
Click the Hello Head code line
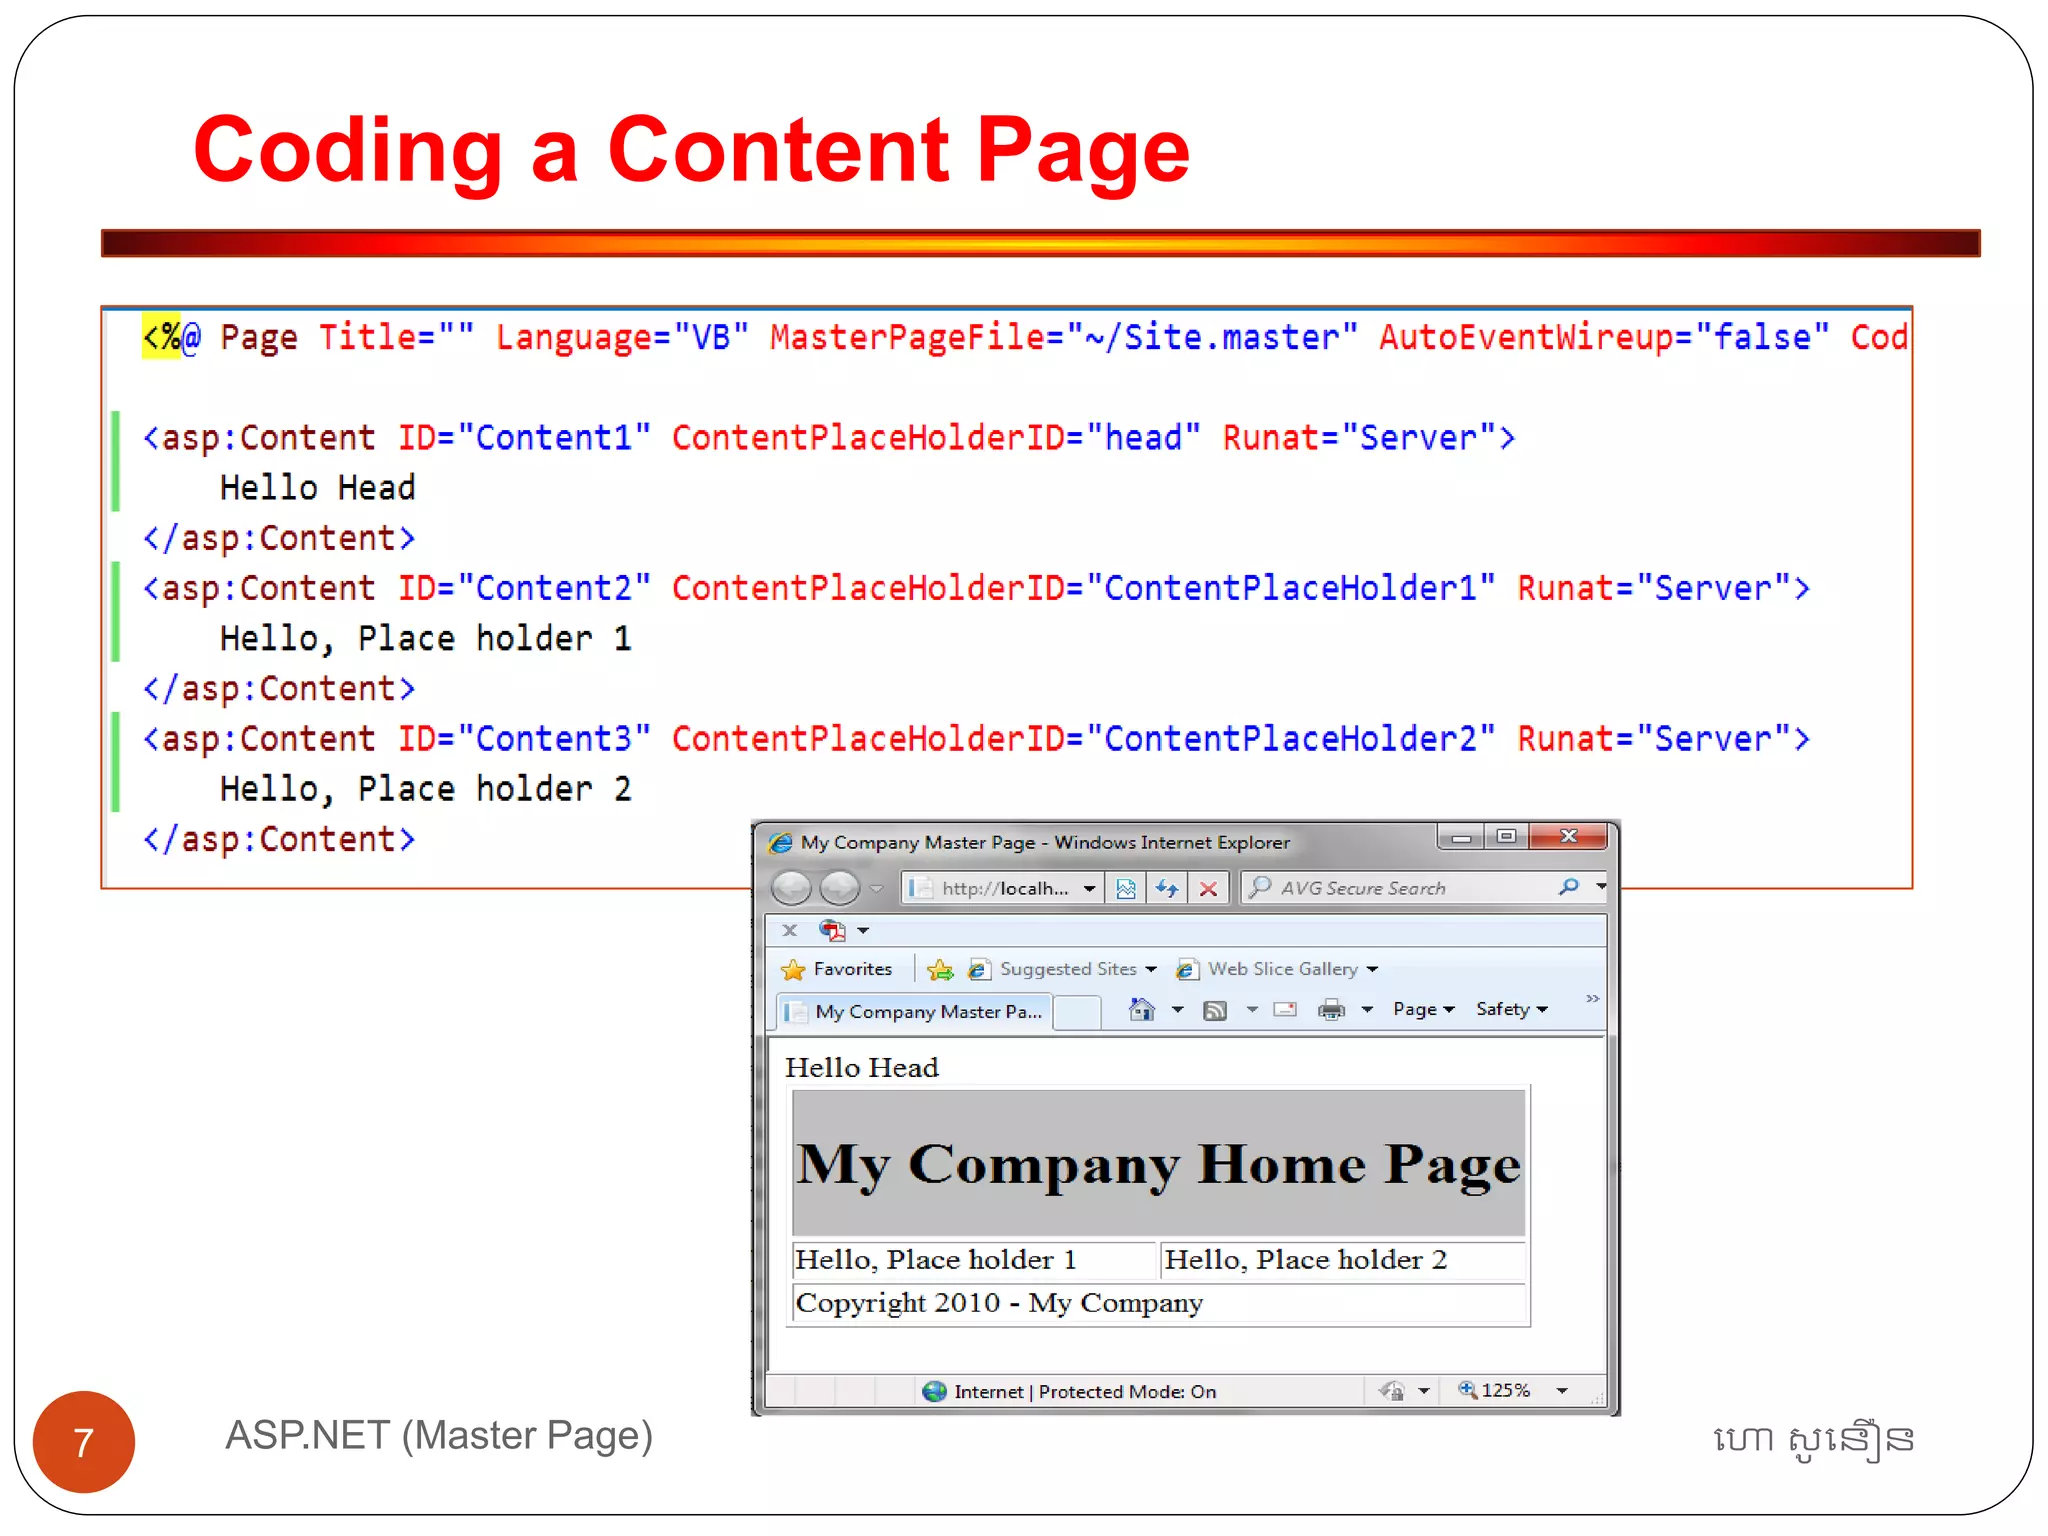click(317, 488)
